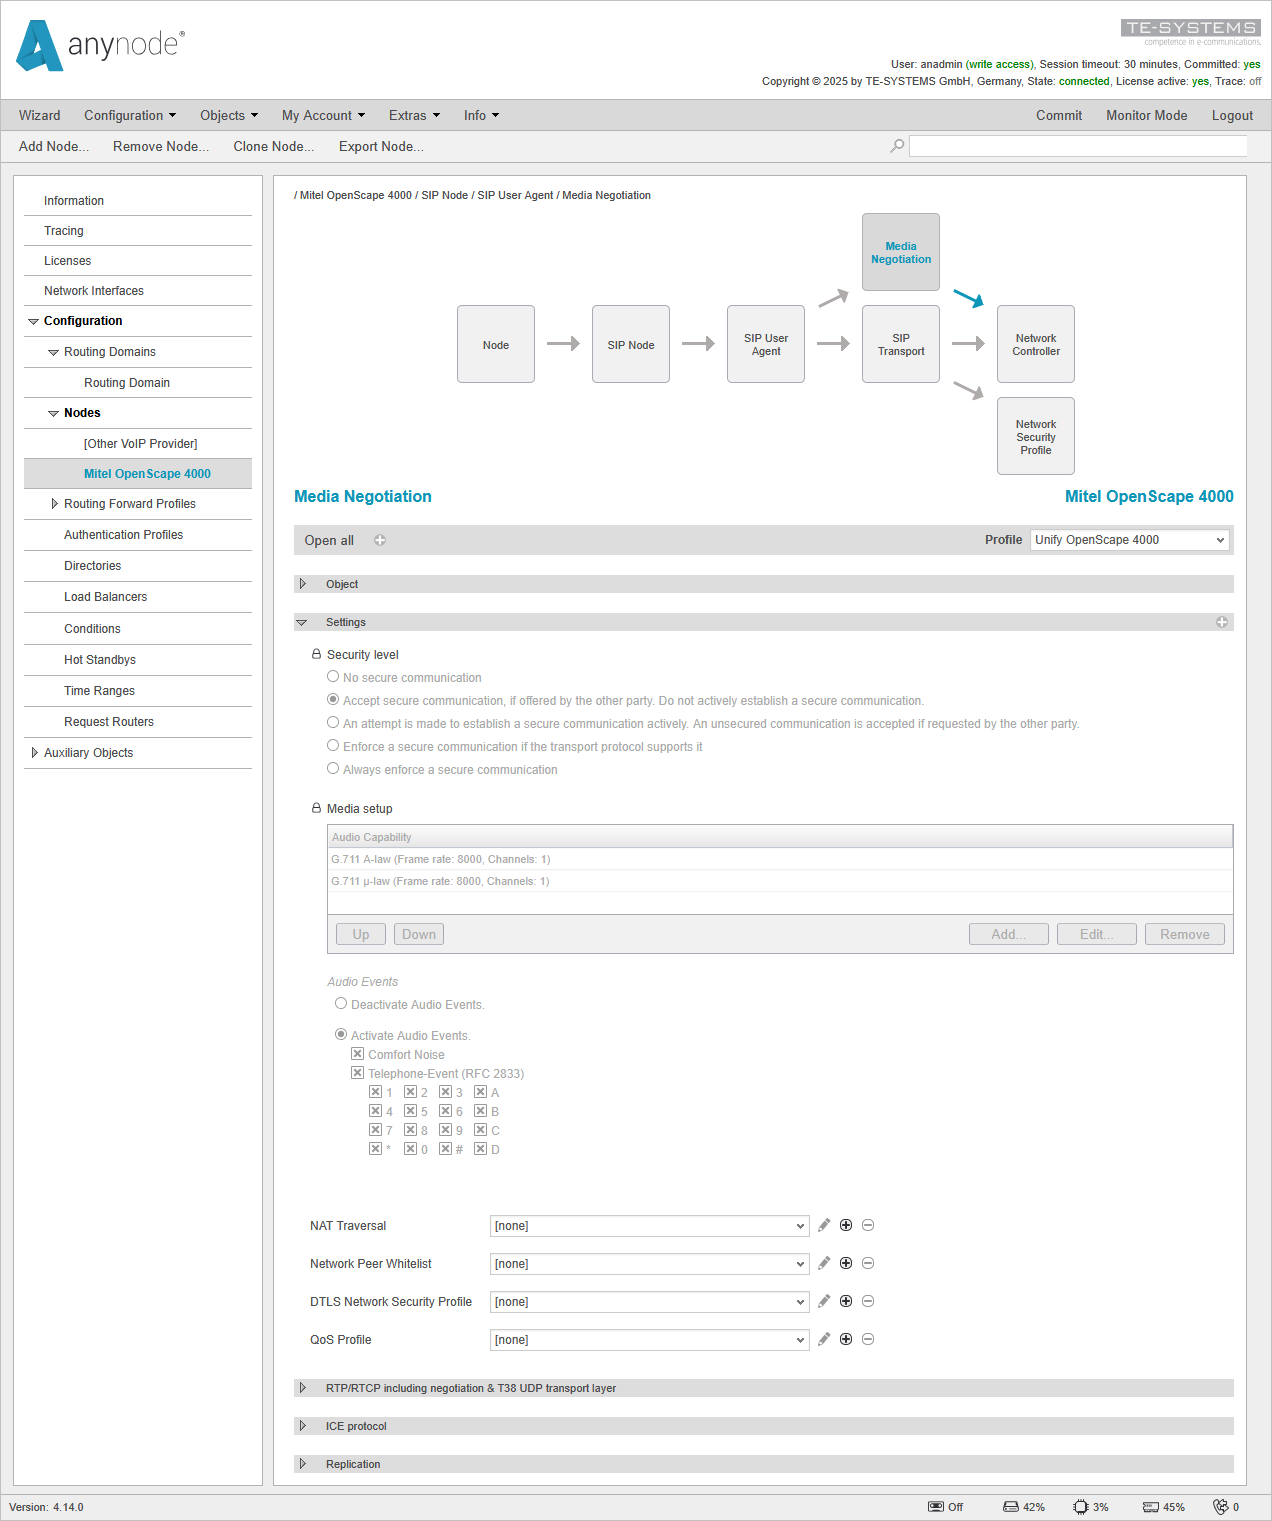
Task: Click Add under the Audio Capability list
Action: click(x=1008, y=933)
